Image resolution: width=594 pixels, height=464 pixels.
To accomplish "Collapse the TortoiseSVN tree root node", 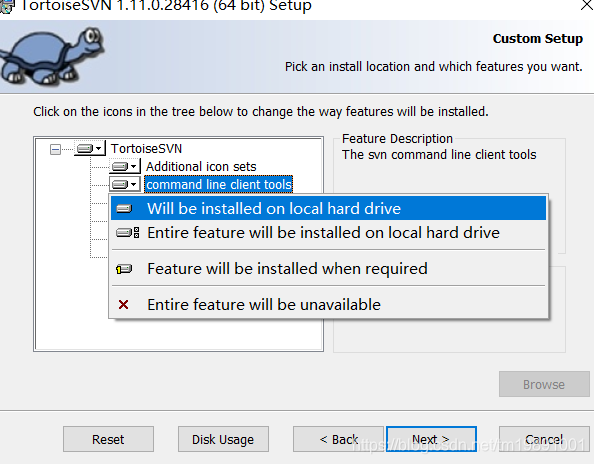I will click(55, 149).
